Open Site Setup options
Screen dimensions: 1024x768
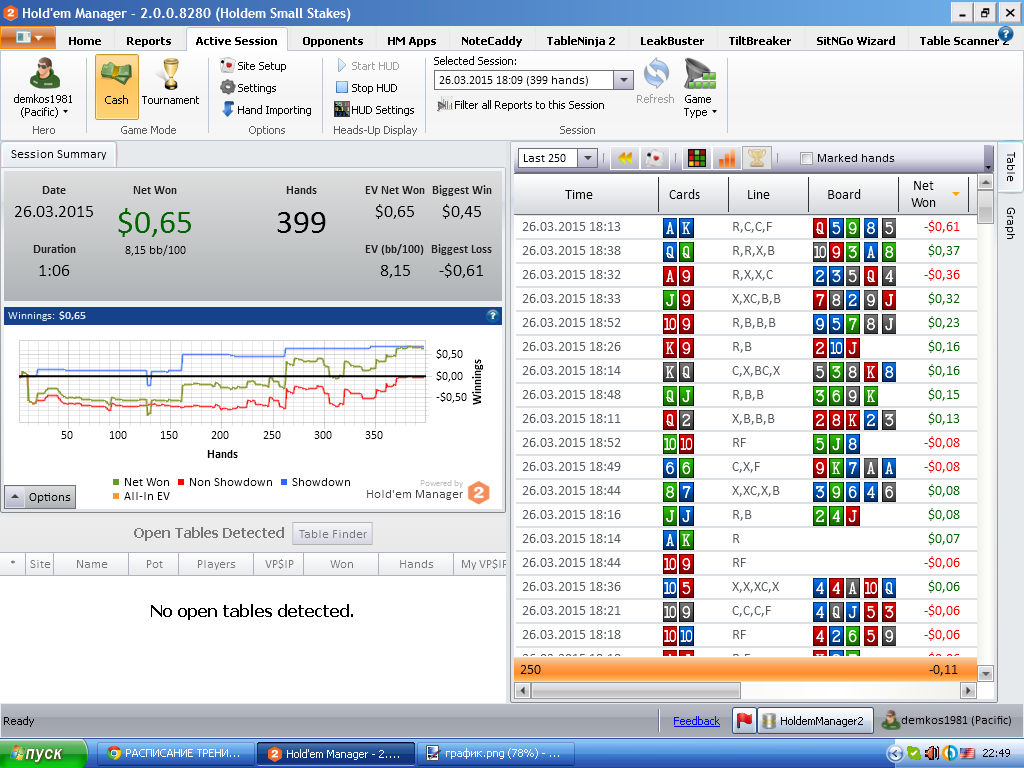pos(253,65)
